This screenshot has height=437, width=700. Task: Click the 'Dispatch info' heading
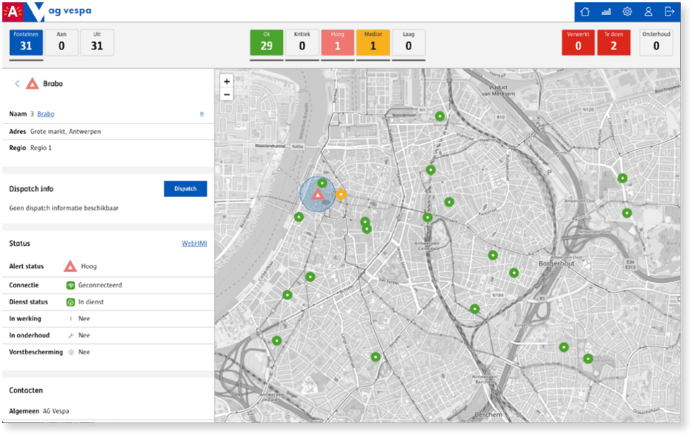click(31, 189)
